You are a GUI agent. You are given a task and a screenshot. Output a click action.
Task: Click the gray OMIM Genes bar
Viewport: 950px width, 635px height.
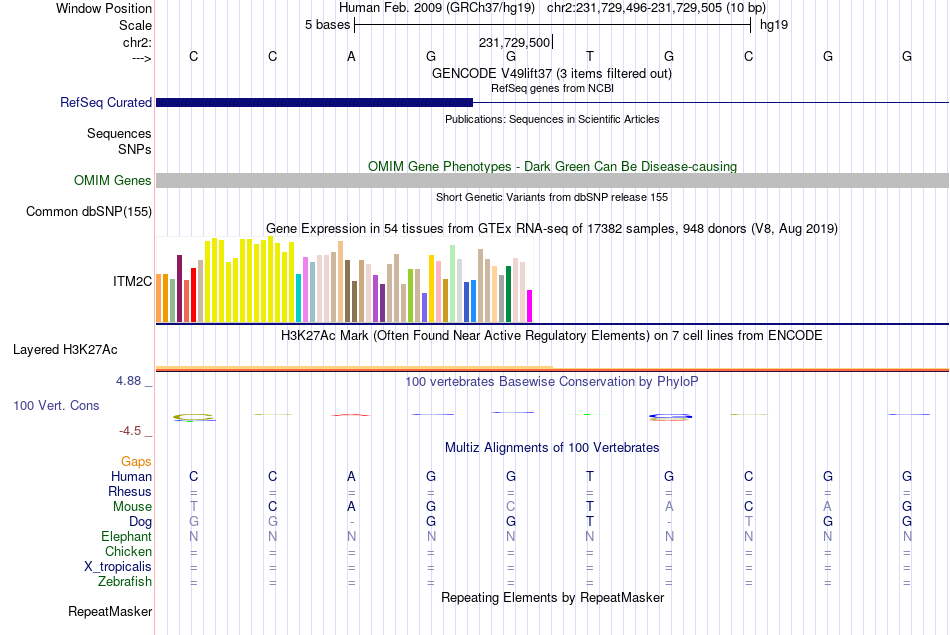pos(552,181)
